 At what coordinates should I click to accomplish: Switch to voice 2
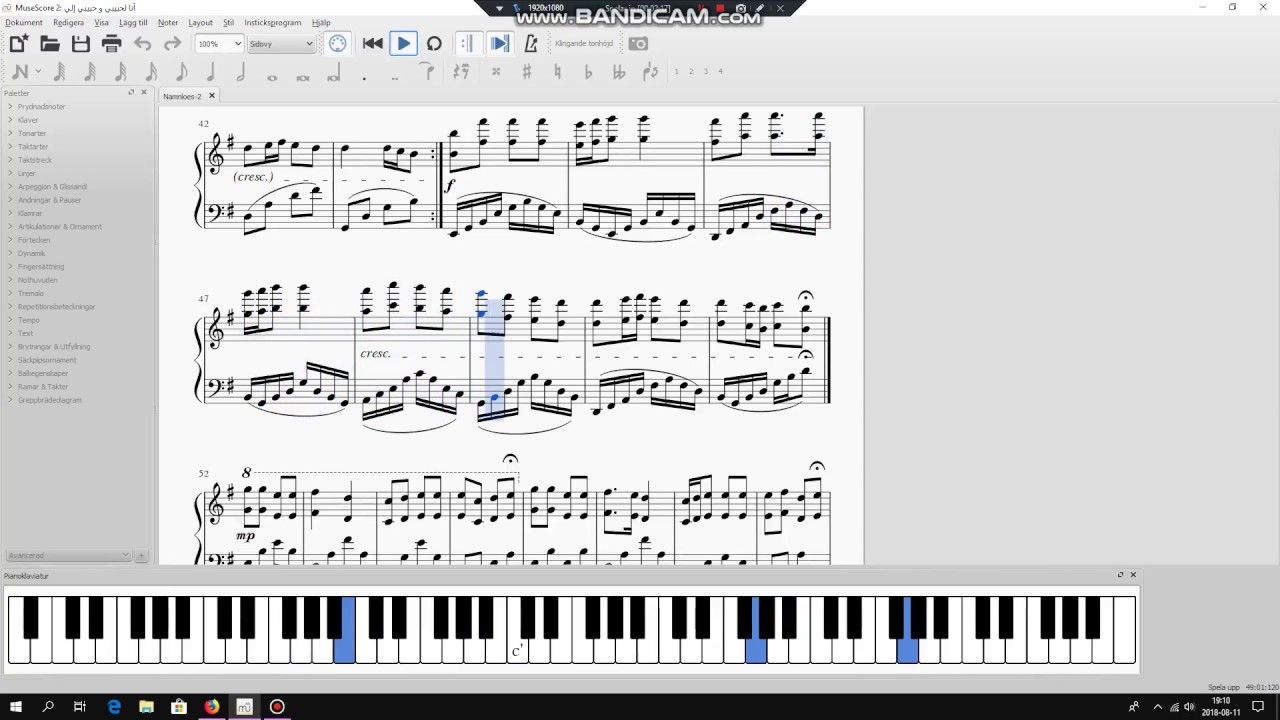(x=691, y=71)
